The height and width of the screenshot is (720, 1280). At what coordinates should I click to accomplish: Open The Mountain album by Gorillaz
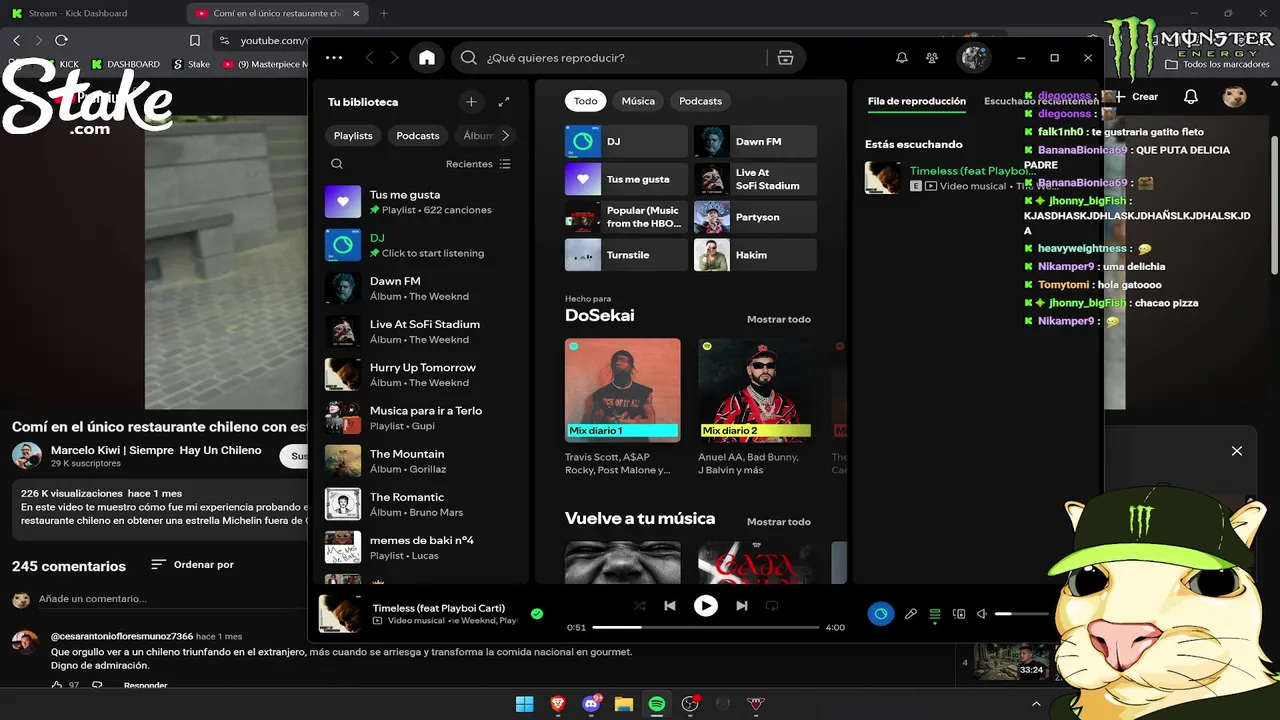pos(422,460)
